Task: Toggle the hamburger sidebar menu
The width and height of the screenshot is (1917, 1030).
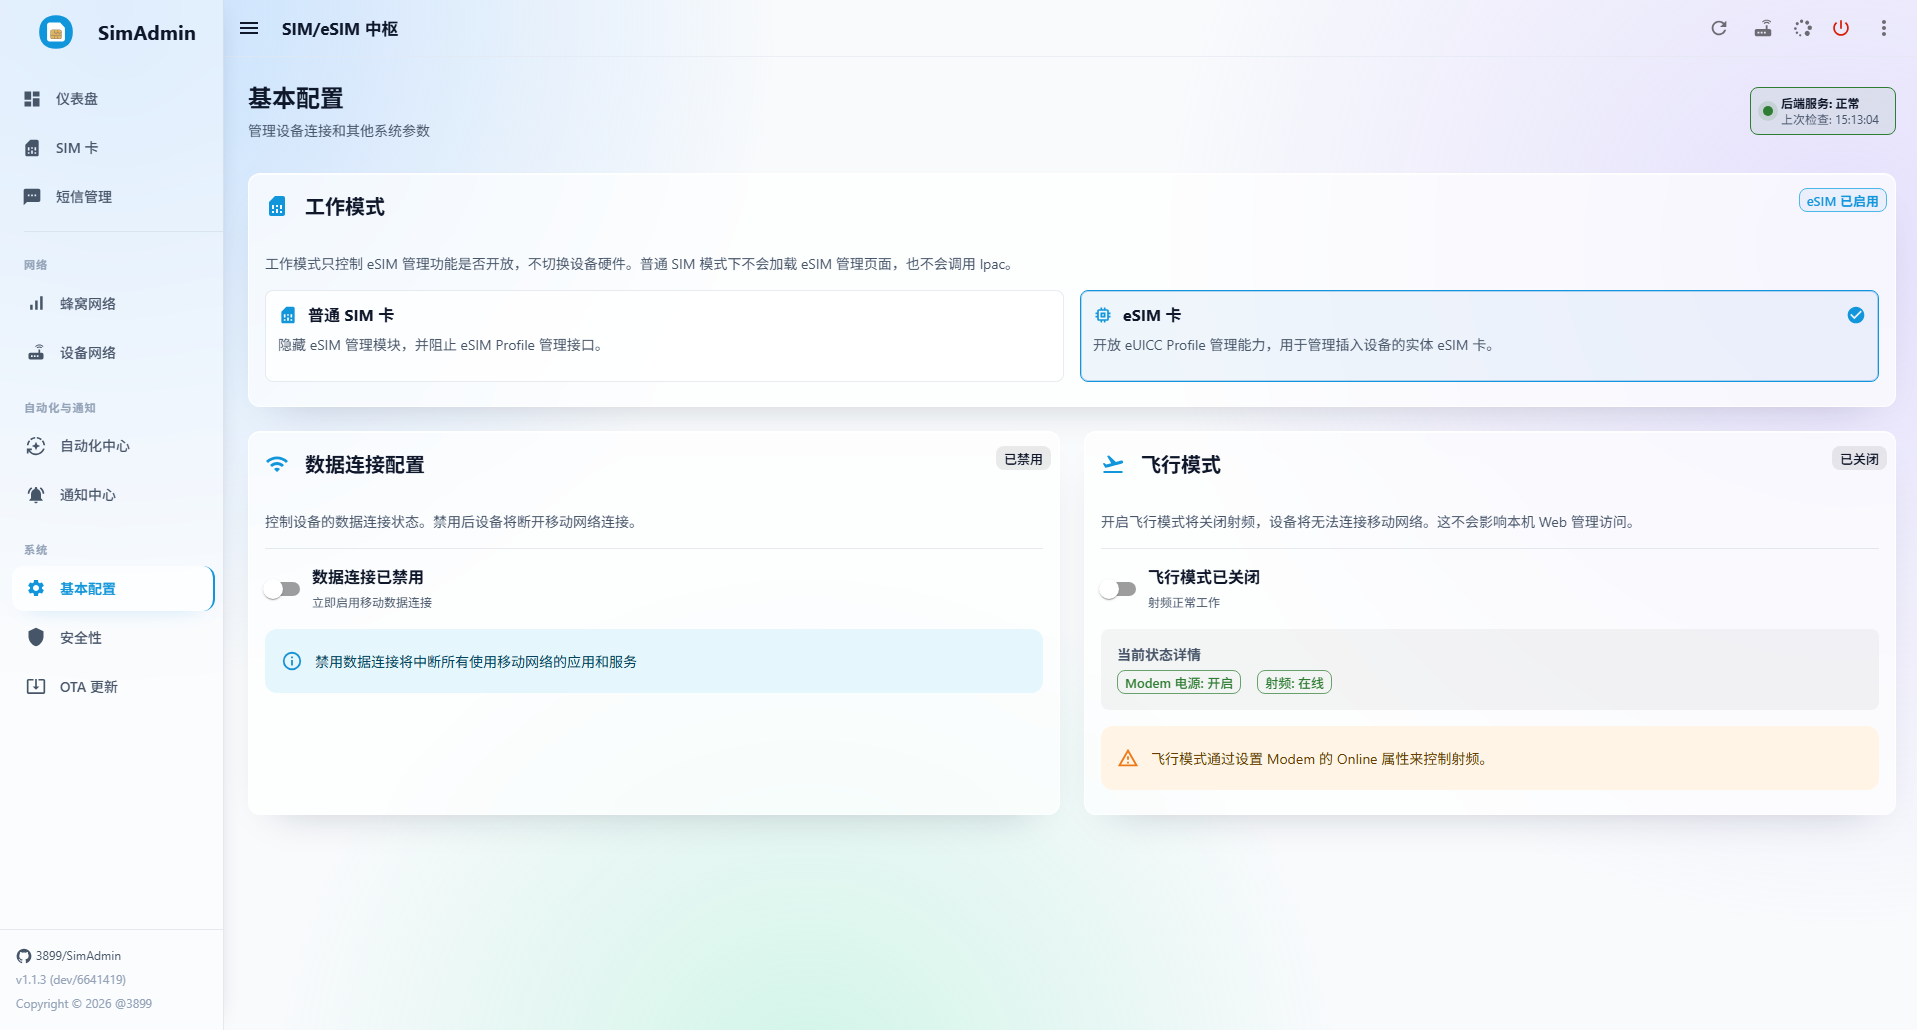Action: coord(249,28)
